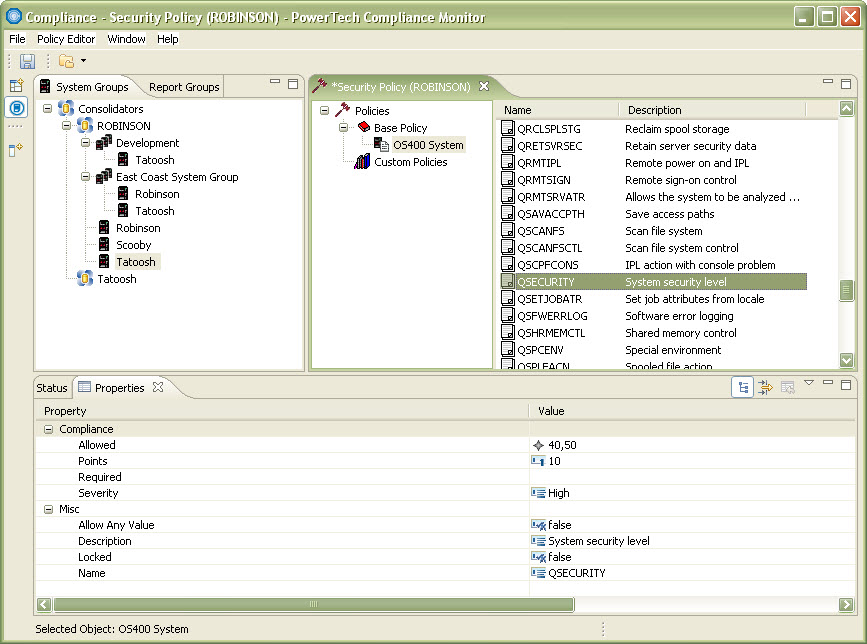Collapse the Policies tree node

pyautogui.click(x=325, y=111)
